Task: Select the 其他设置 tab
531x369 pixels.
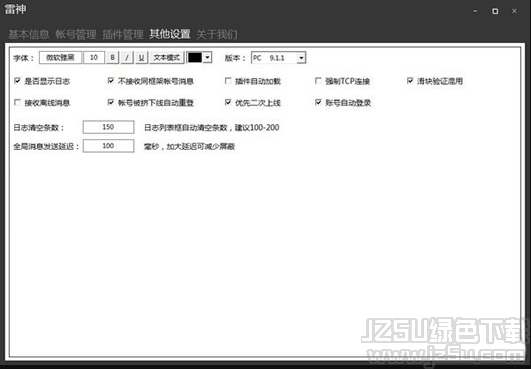Action: pyautogui.click(x=170, y=34)
